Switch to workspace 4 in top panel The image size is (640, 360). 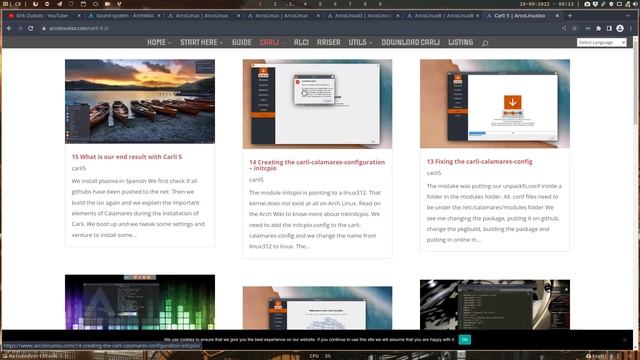pos(305,4)
